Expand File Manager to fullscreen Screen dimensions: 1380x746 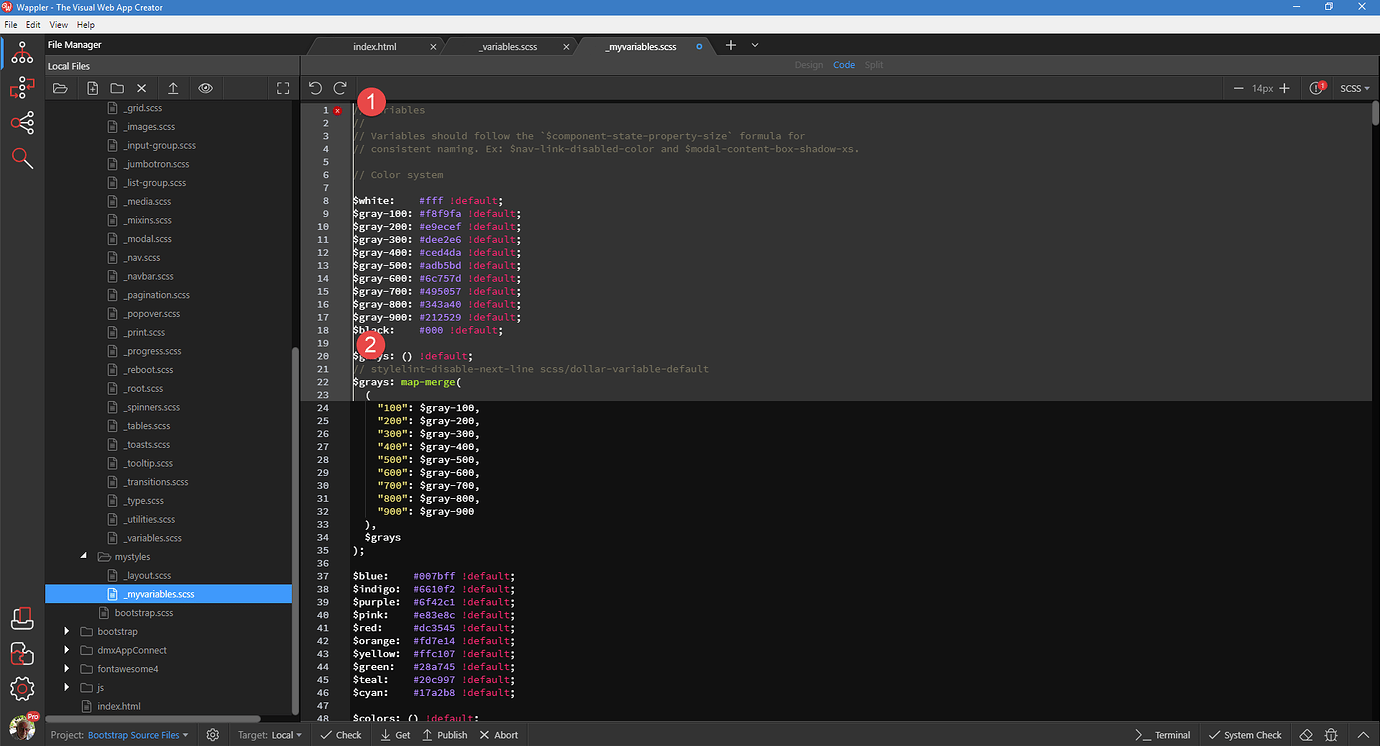283,87
